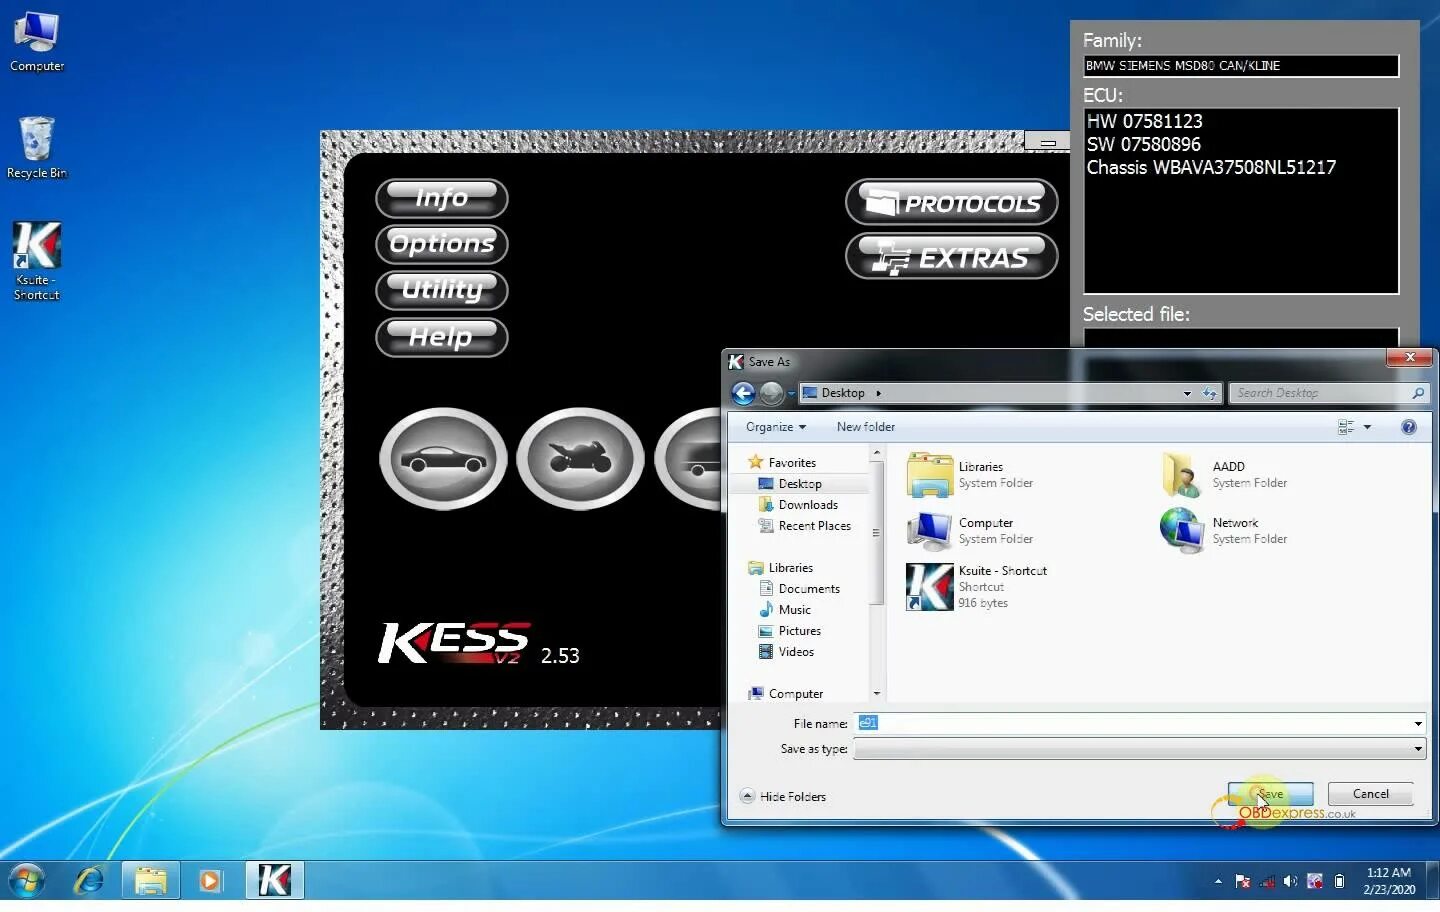
Task: Click the Save button
Action: (1271, 794)
